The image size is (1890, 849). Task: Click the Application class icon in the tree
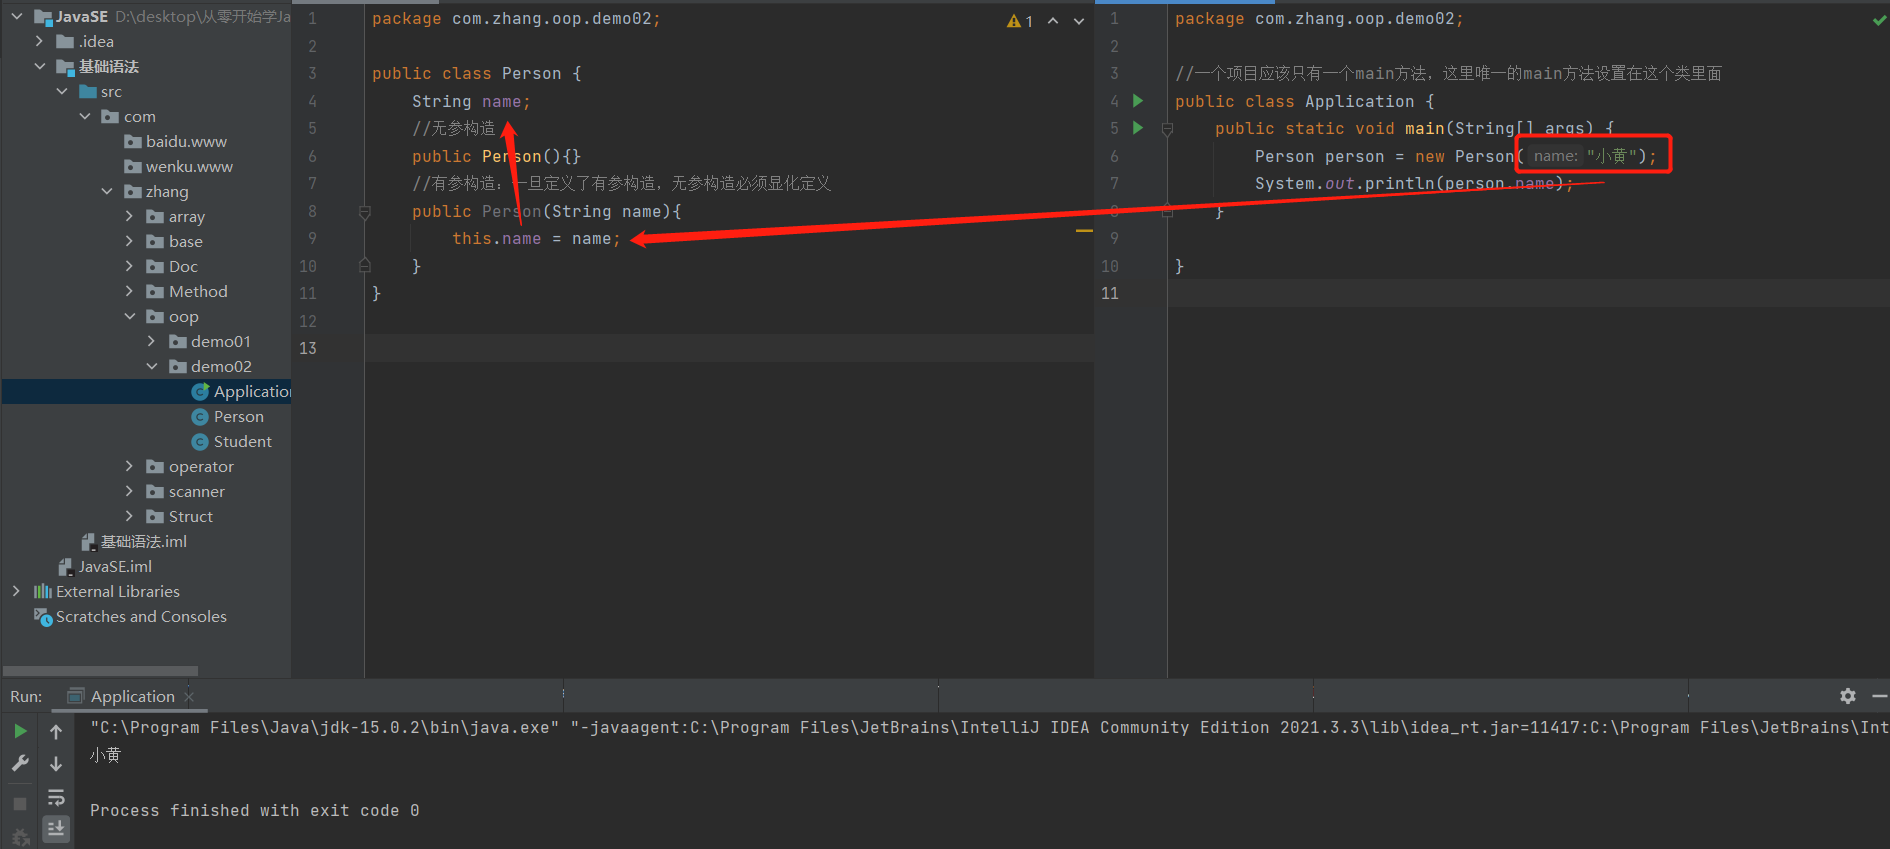(x=200, y=391)
